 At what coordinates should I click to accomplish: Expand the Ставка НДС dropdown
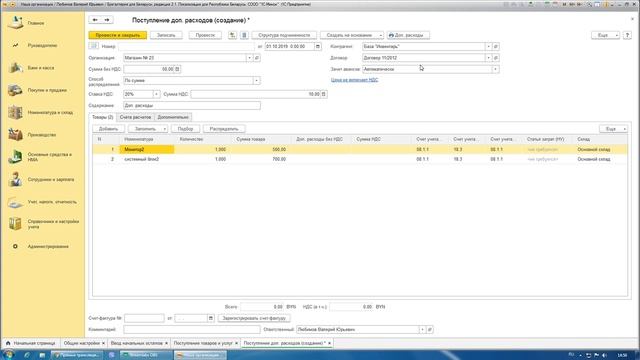[x=156, y=94]
